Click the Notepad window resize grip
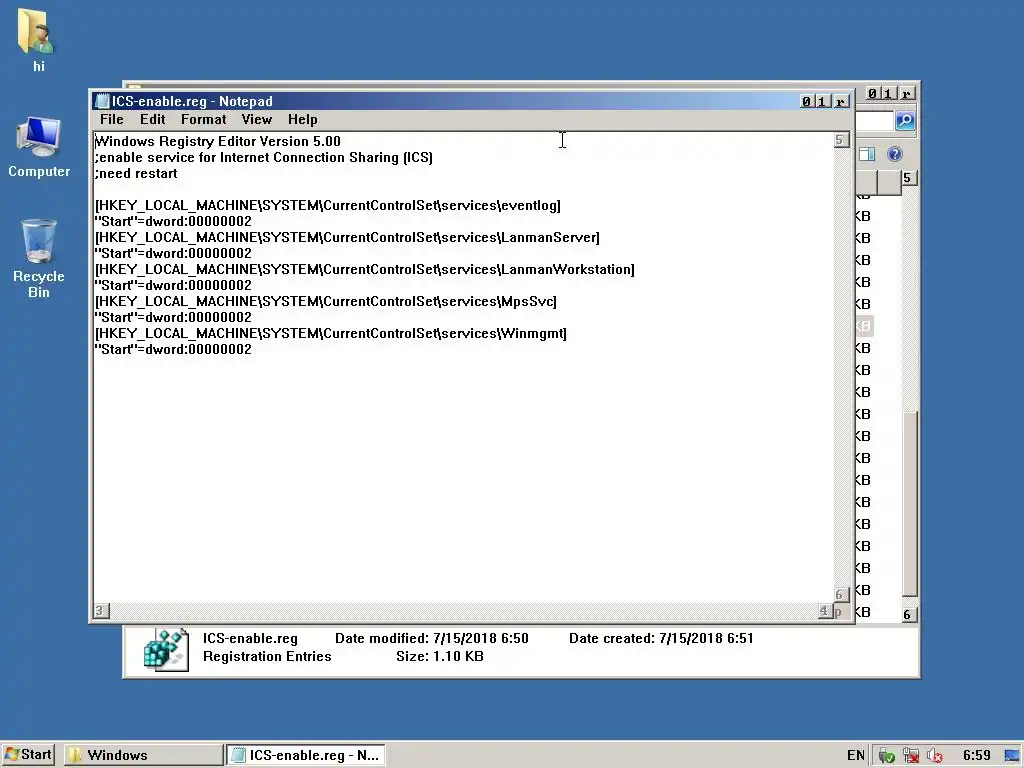1024x768 pixels. 841,611
